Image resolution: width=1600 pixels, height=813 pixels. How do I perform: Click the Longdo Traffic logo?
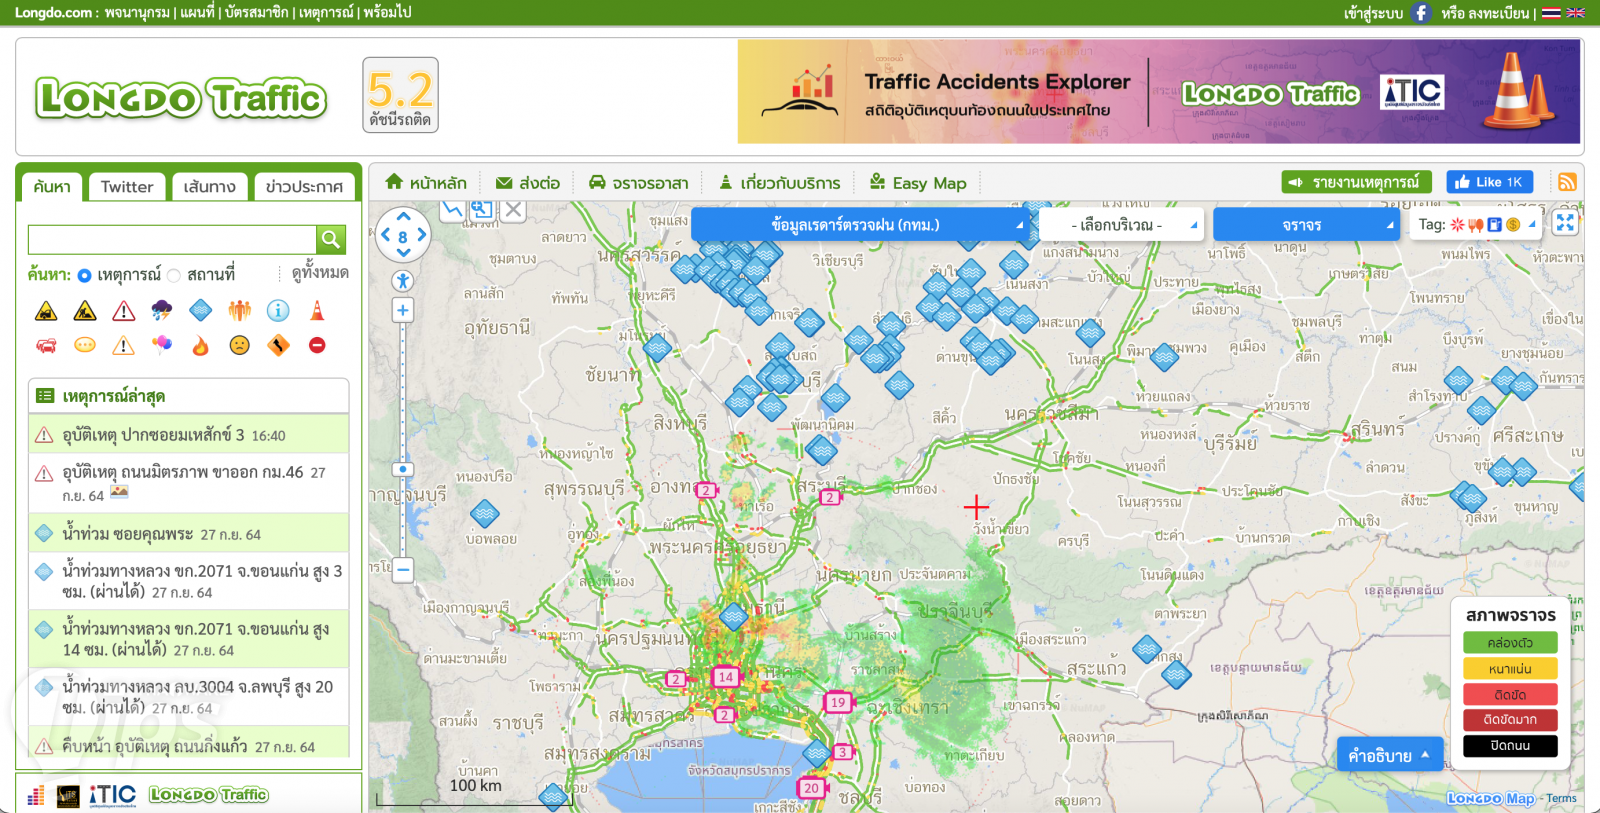(x=181, y=98)
